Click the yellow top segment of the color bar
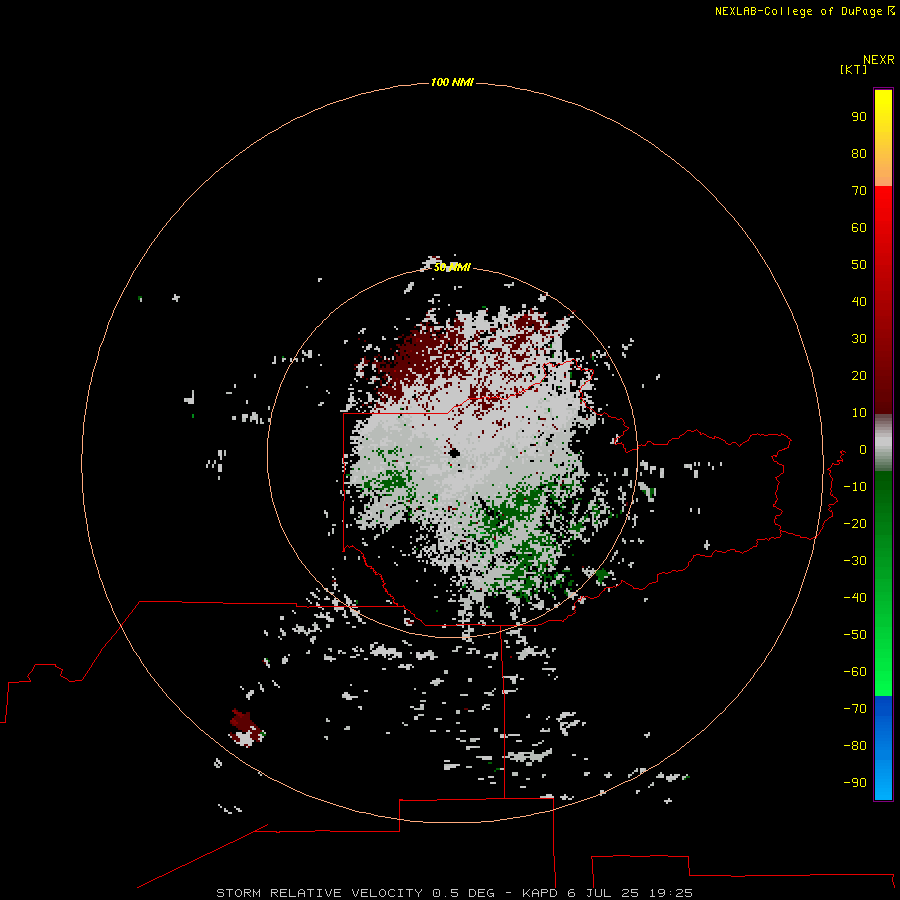The image size is (900, 900). 883,138
